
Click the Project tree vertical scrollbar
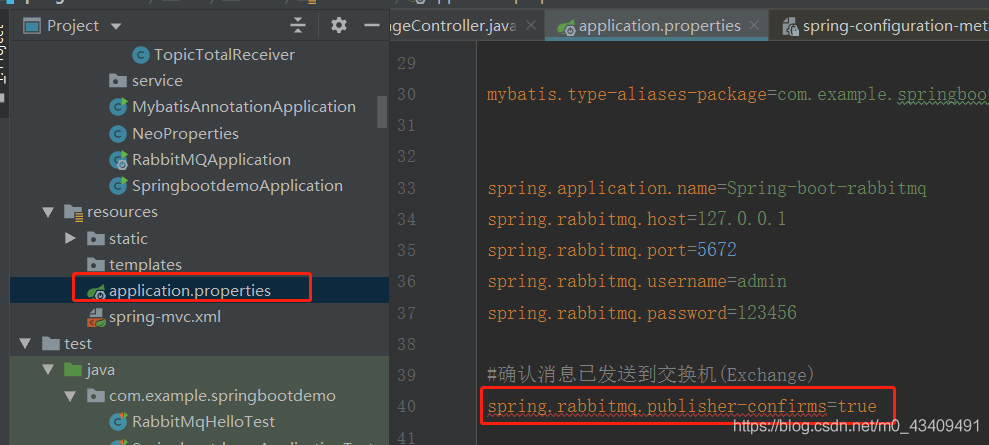pyautogui.click(x=382, y=112)
